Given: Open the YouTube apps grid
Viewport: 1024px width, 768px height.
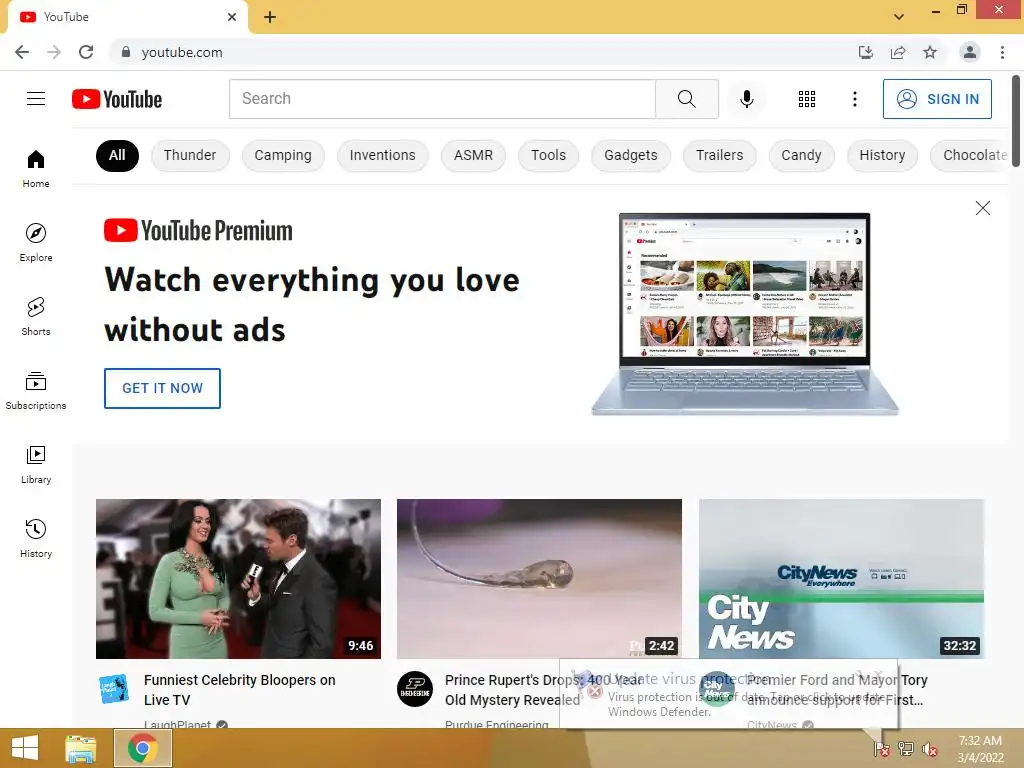Looking at the screenshot, I should tap(807, 99).
